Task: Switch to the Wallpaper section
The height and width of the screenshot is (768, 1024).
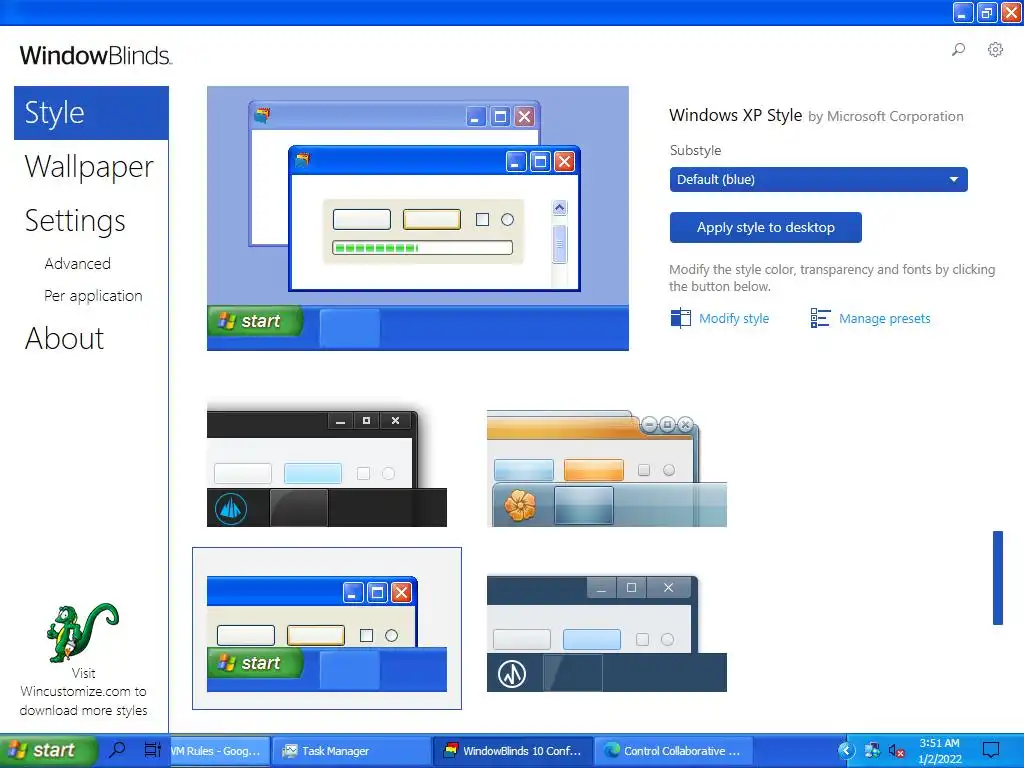Action: click(x=89, y=167)
